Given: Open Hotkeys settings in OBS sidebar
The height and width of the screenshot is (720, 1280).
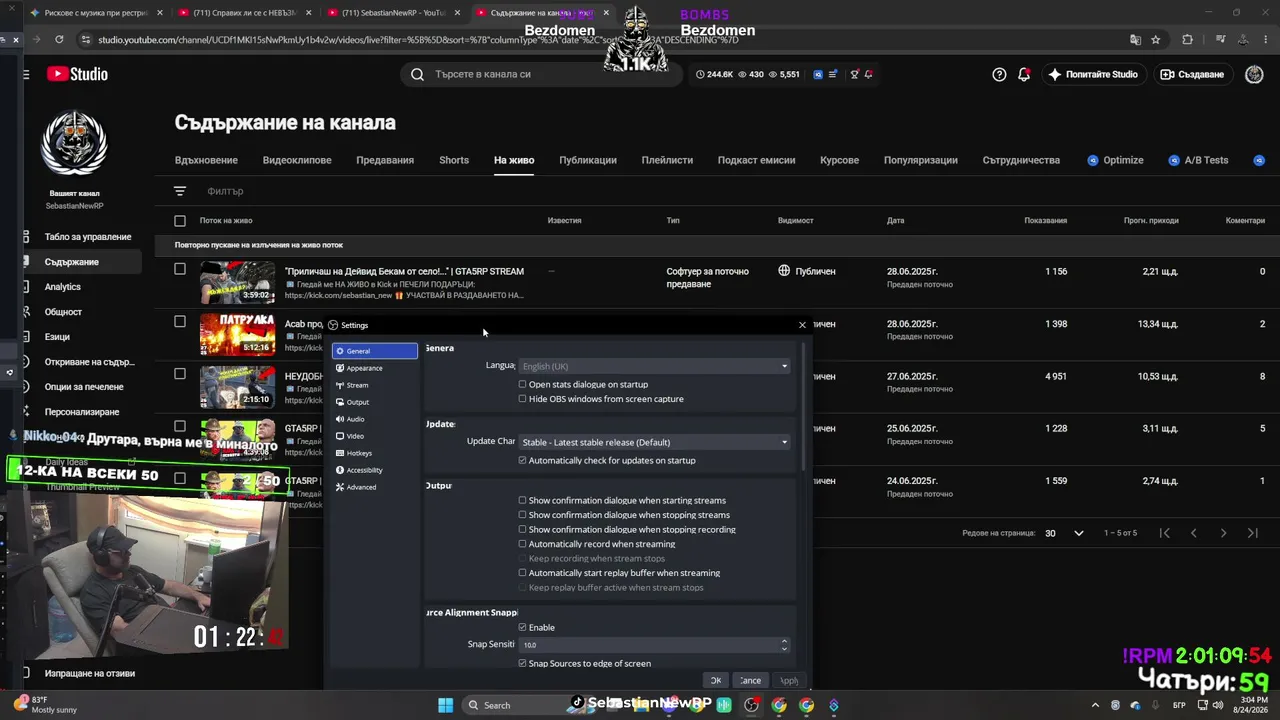Looking at the screenshot, I should [359, 453].
